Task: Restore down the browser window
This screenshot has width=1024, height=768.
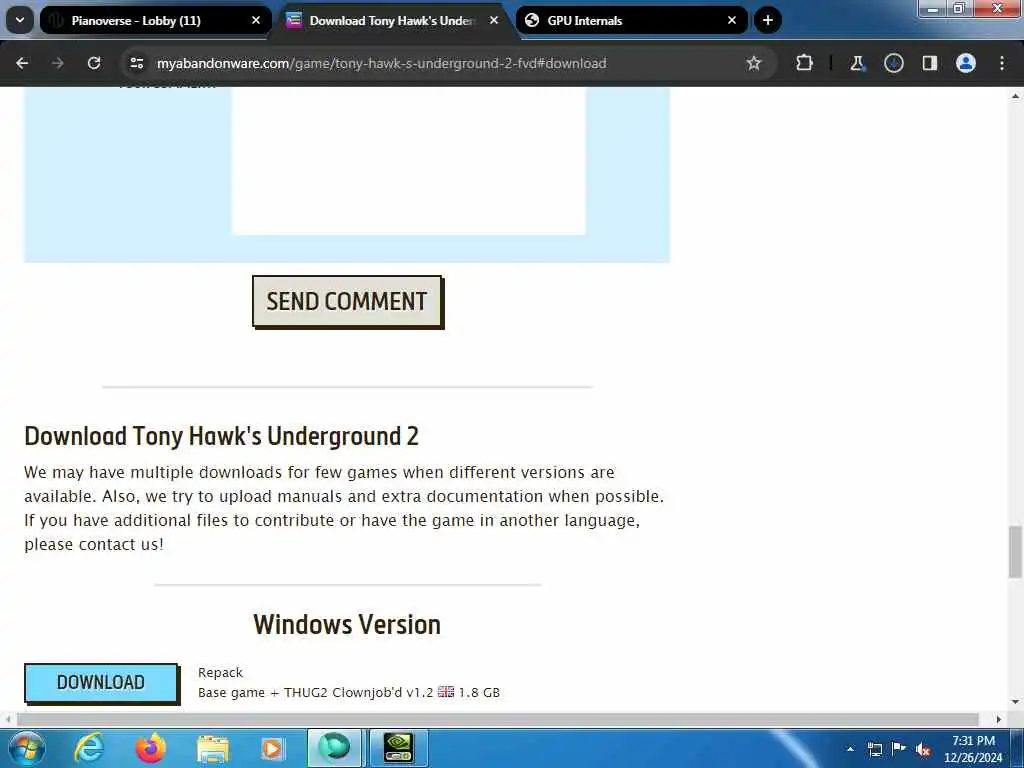Action: pyautogui.click(x=959, y=8)
